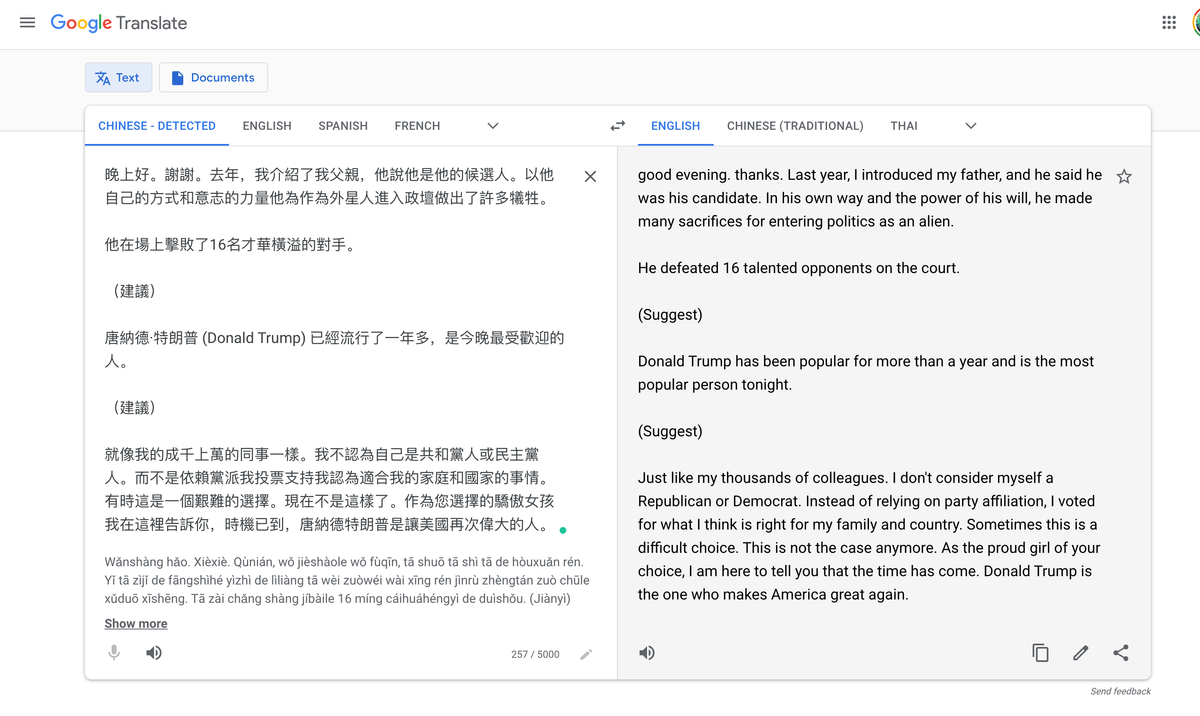Save translation with the star icon
Image resolution: width=1200 pixels, height=716 pixels.
point(1124,175)
